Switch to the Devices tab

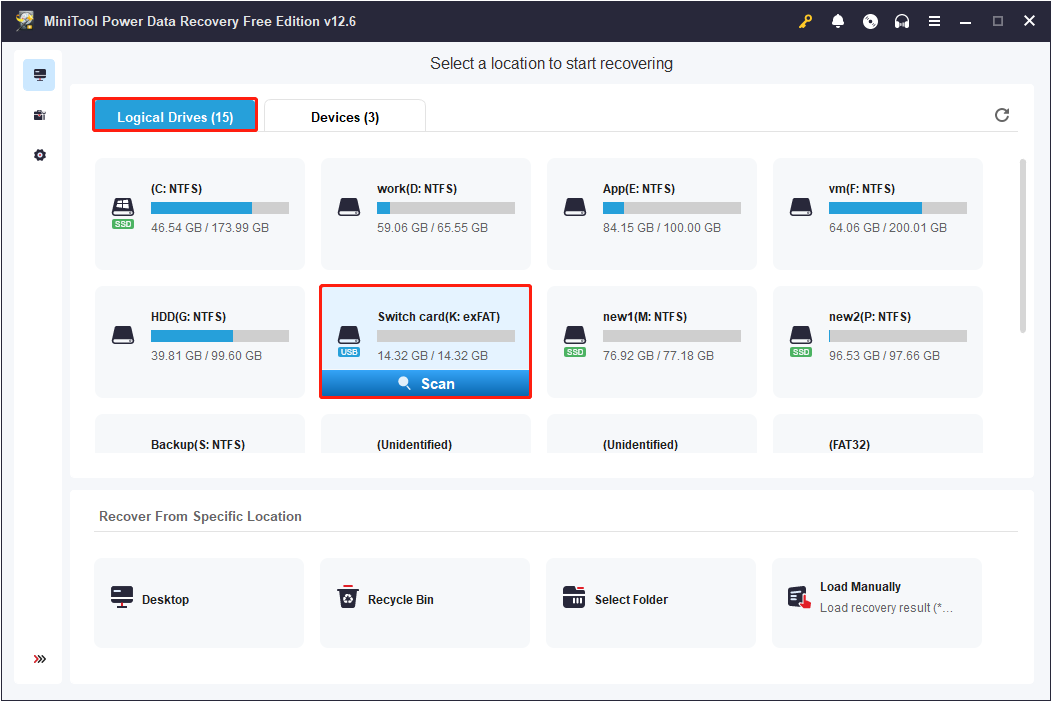point(344,116)
